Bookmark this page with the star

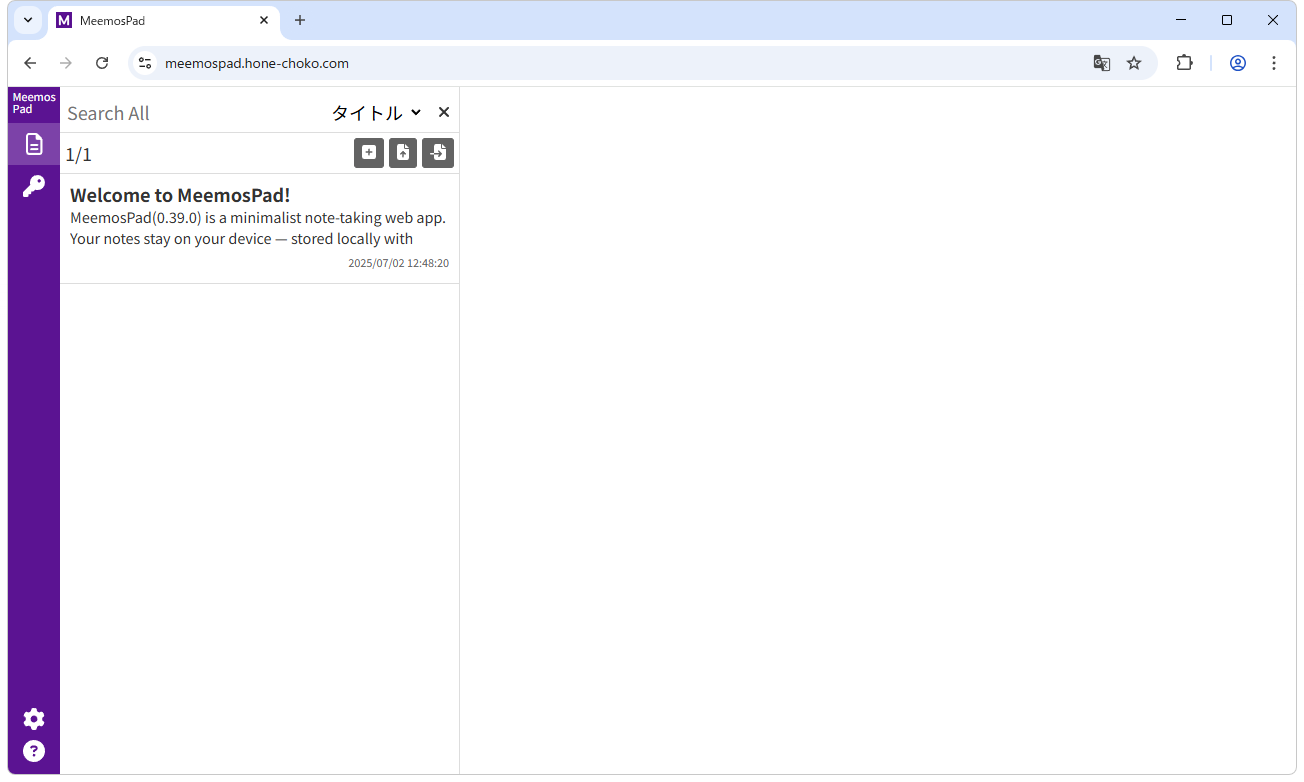(1134, 63)
